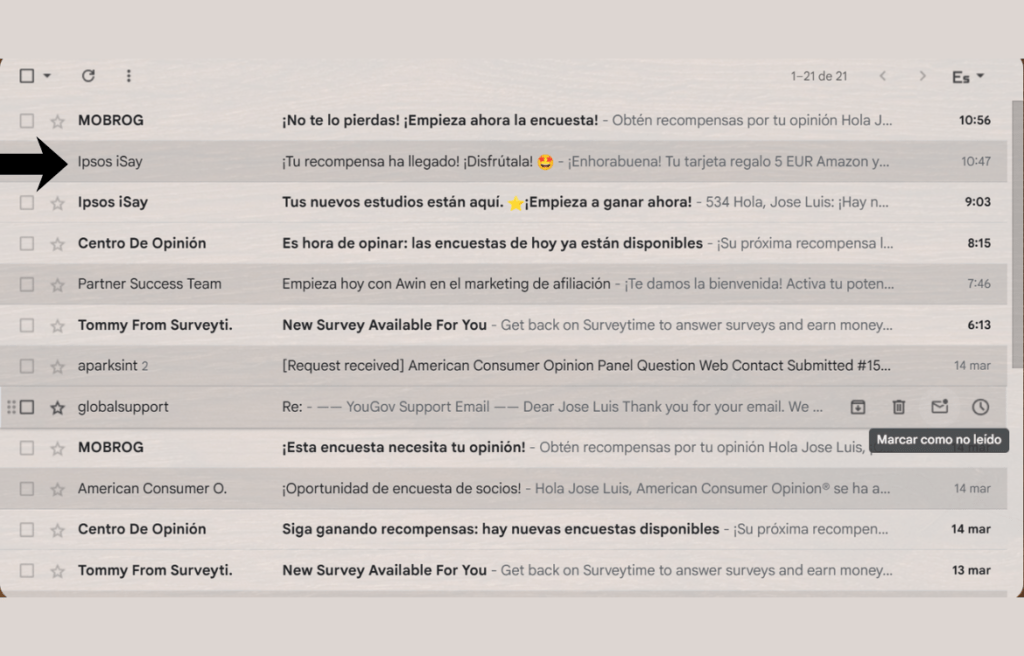
Task: Select the Ipsos iSay 9:03 email checkbox
Action: (x=27, y=203)
